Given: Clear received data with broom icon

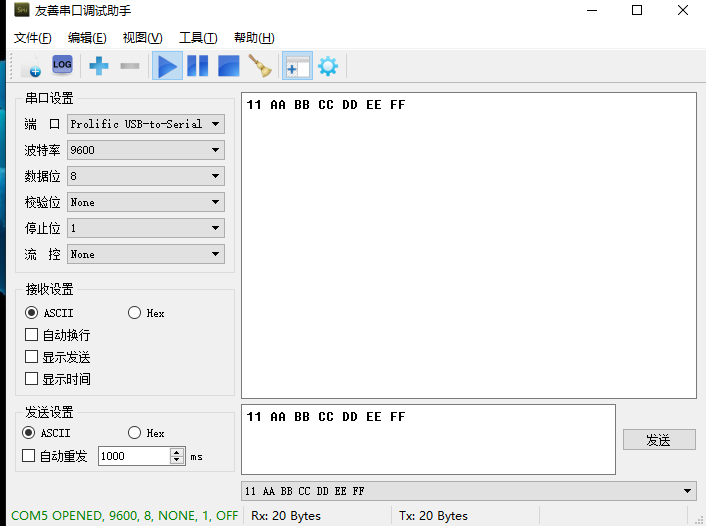Looking at the screenshot, I should 260,66.
